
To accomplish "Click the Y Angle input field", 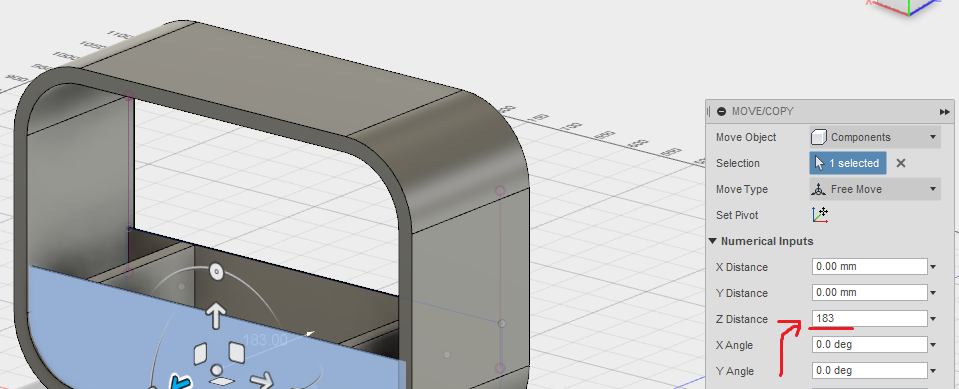I will (x=870, y=370).
